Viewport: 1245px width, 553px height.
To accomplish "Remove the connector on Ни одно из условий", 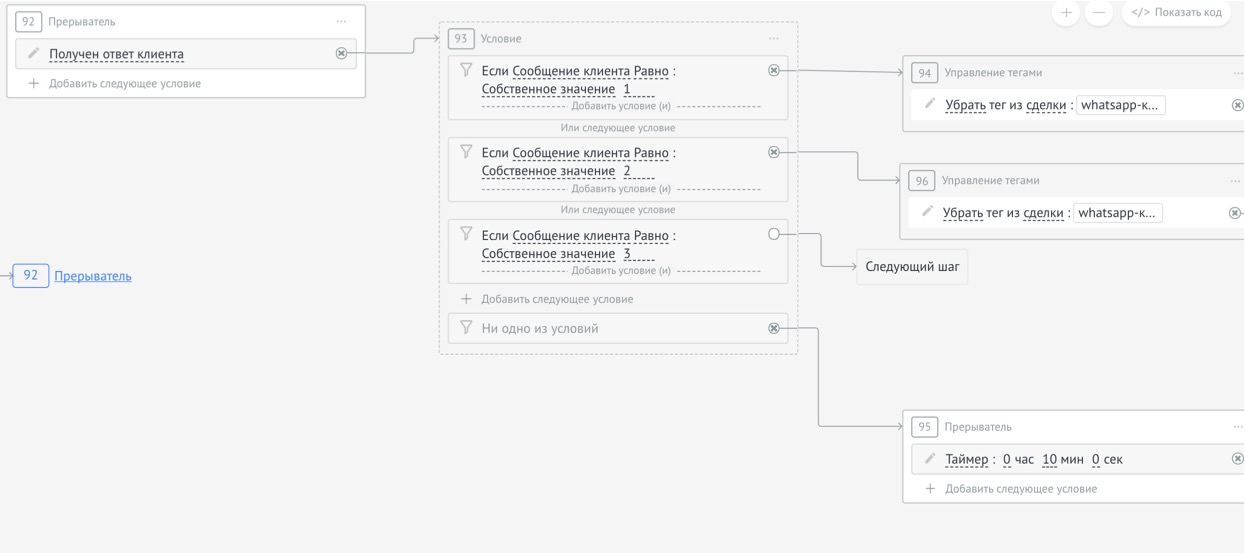I will [x=773, y=328].
